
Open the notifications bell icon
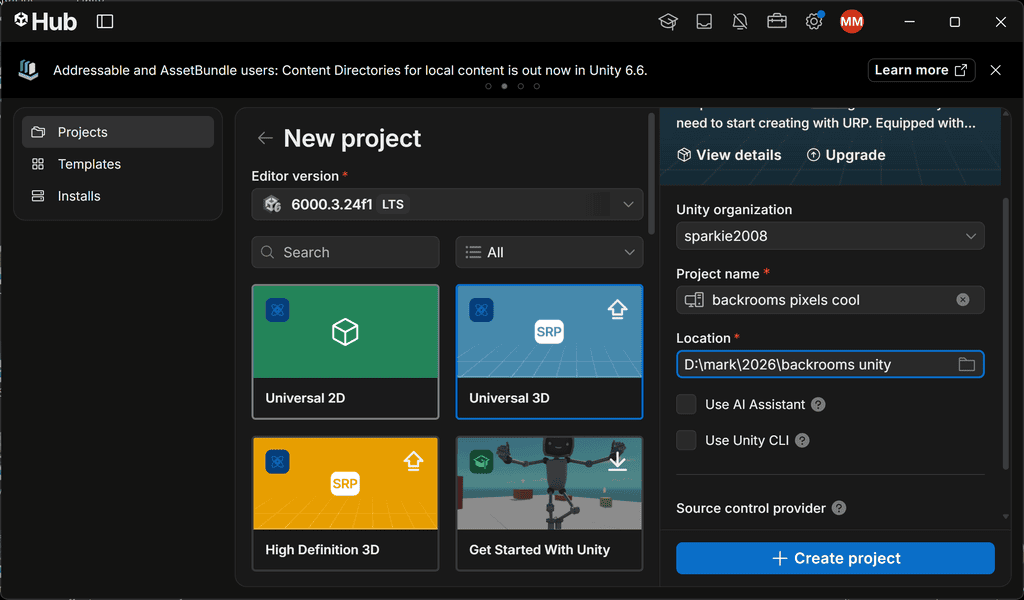(x=740, y=22)
